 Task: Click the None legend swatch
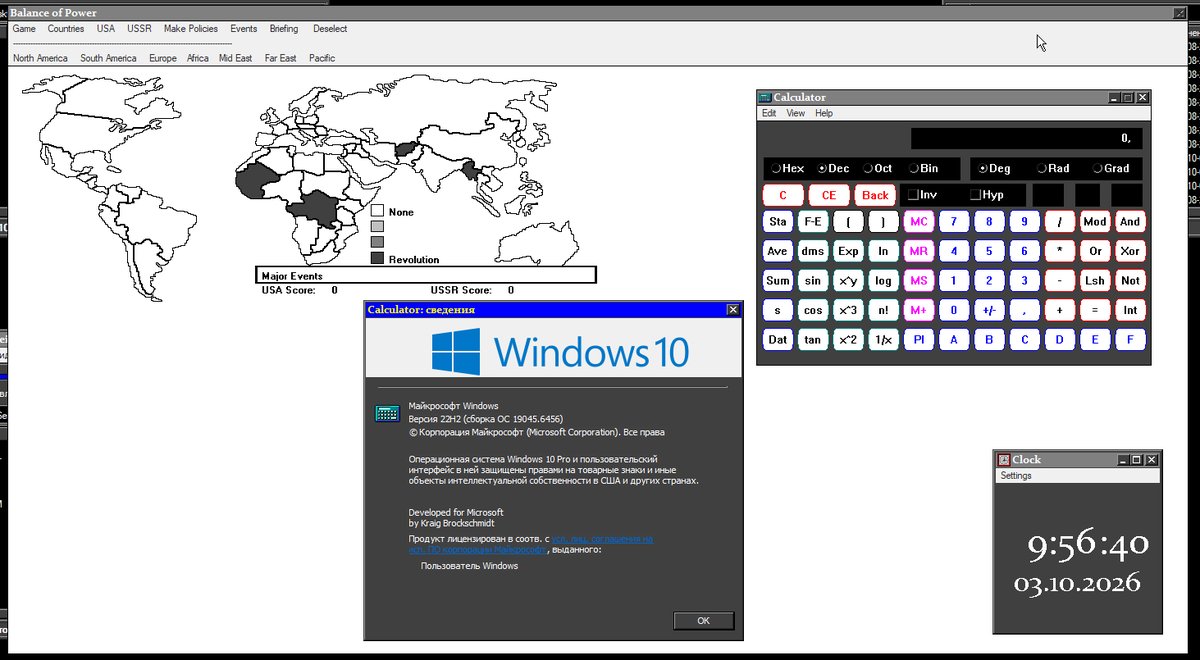377,211
